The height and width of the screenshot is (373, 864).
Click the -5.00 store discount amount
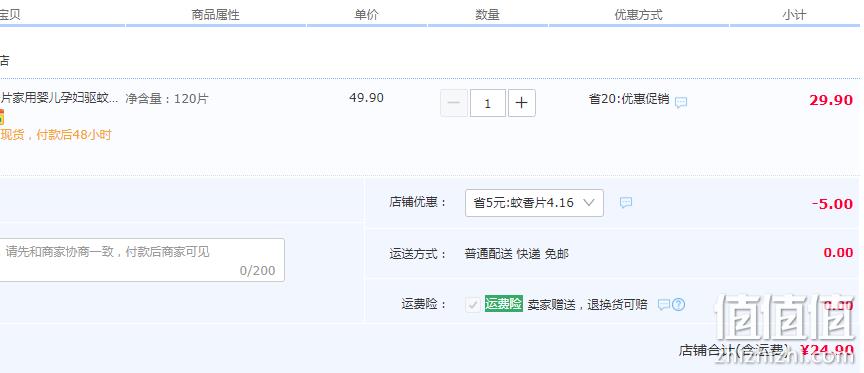click(x=832, y=204)
